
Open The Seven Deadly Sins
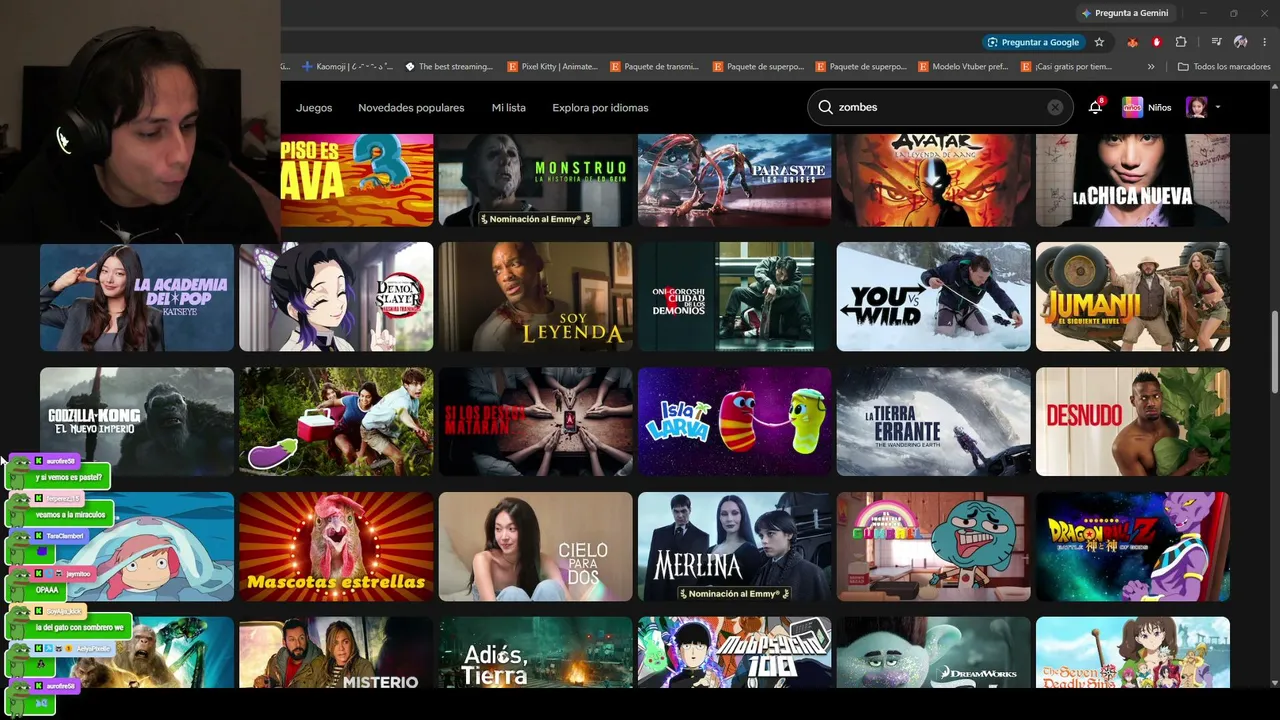click(x=1133, y=652)
